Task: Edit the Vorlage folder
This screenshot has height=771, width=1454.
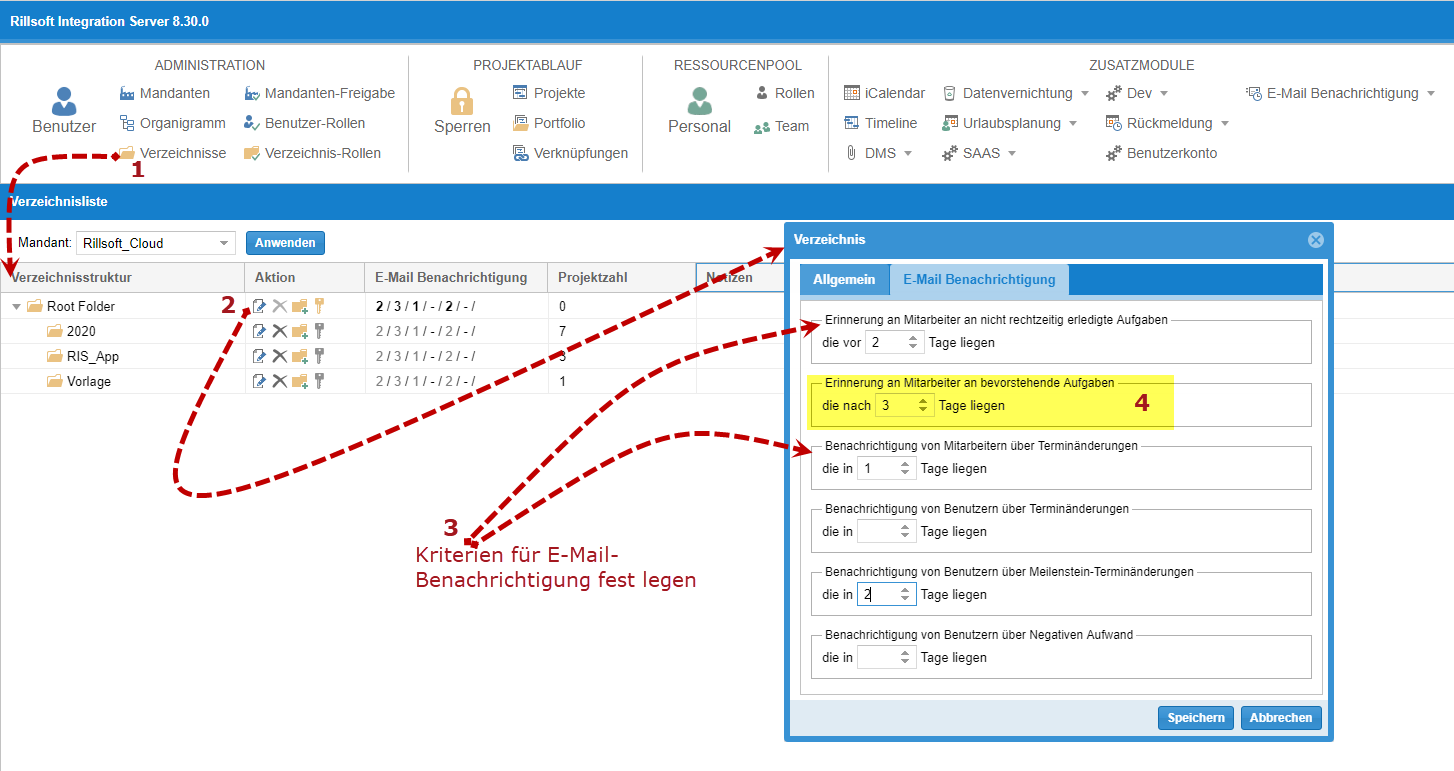Action: (x=260, y=381)
